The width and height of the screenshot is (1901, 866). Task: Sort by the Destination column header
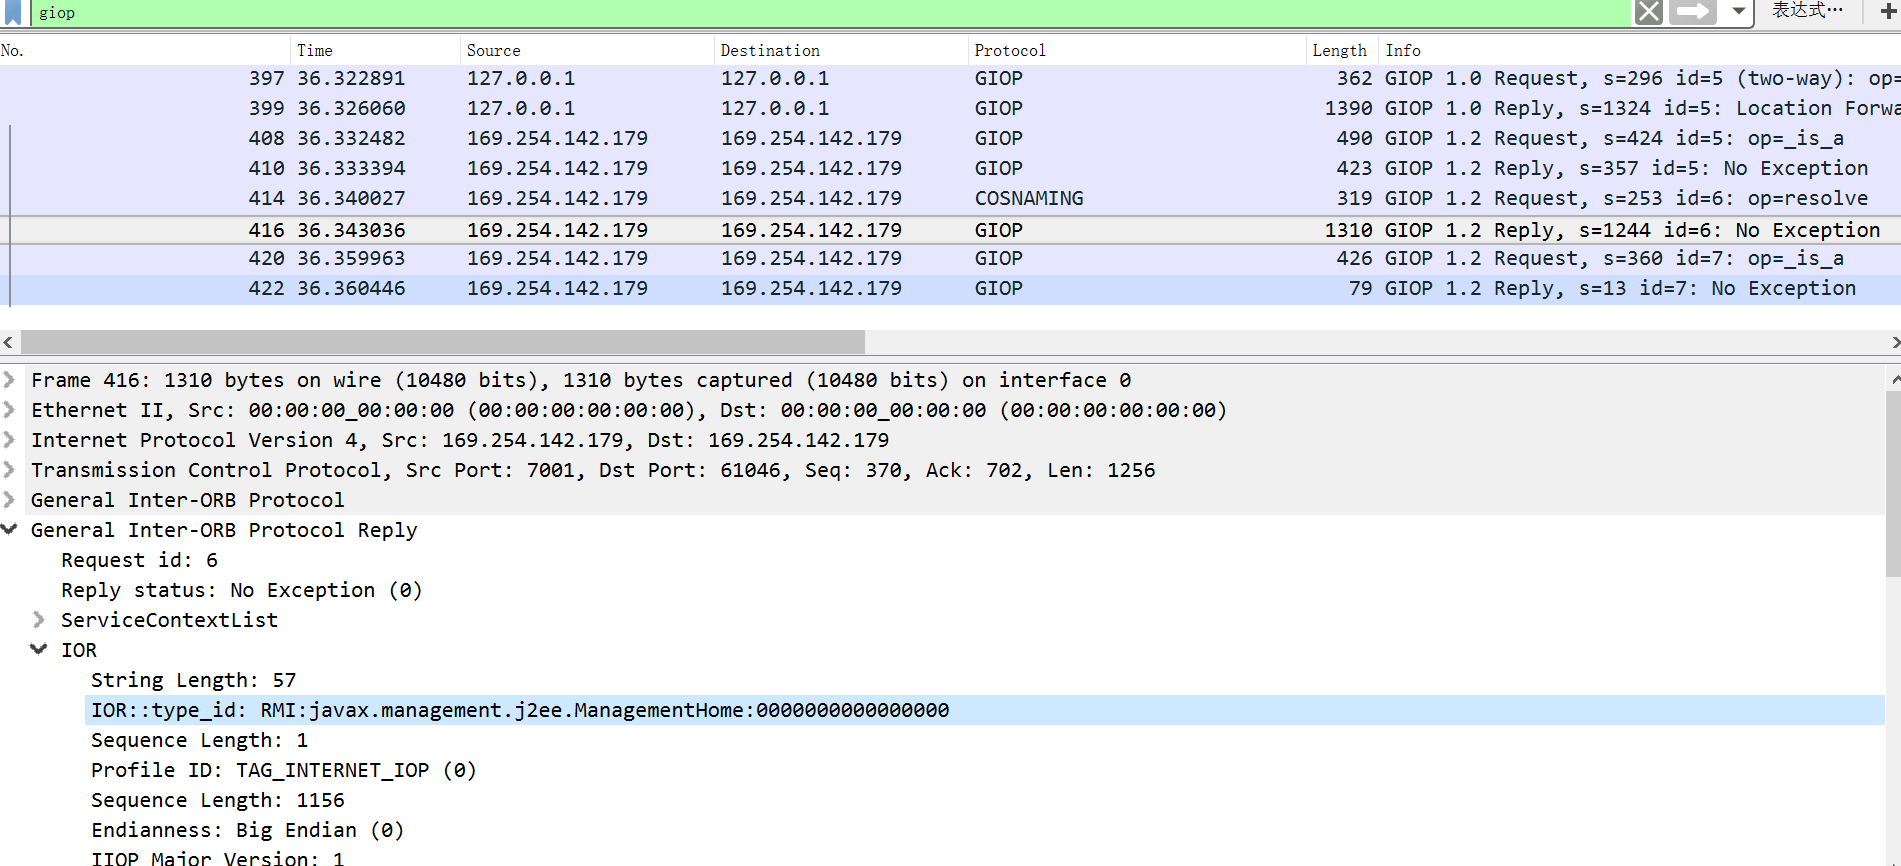click(x=841, y=50)
